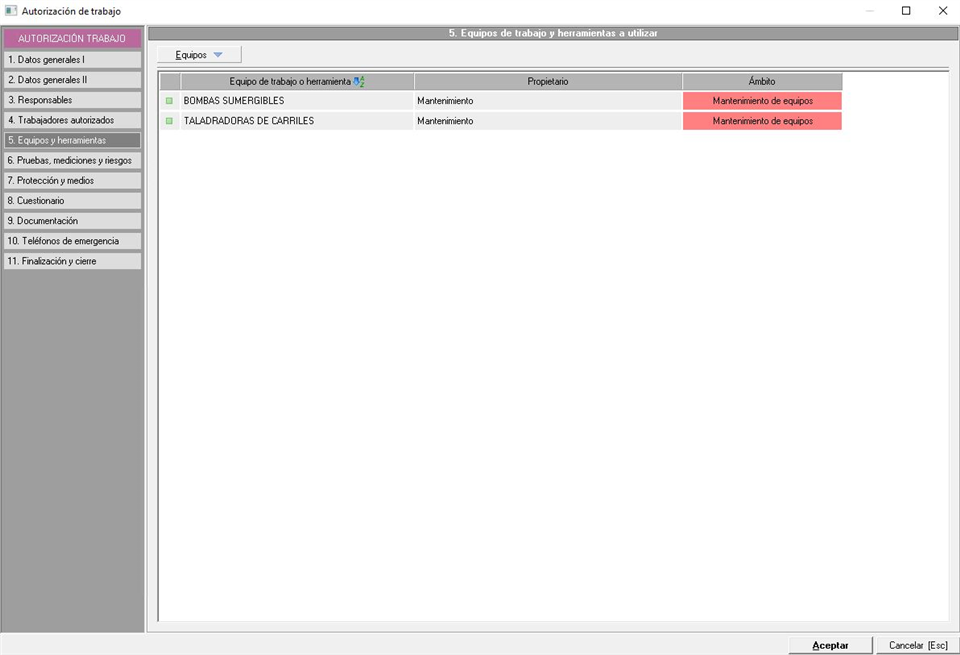
Task: Click the AUTORIZACIÓN TRABAJO header
Action: pos(72,38)
